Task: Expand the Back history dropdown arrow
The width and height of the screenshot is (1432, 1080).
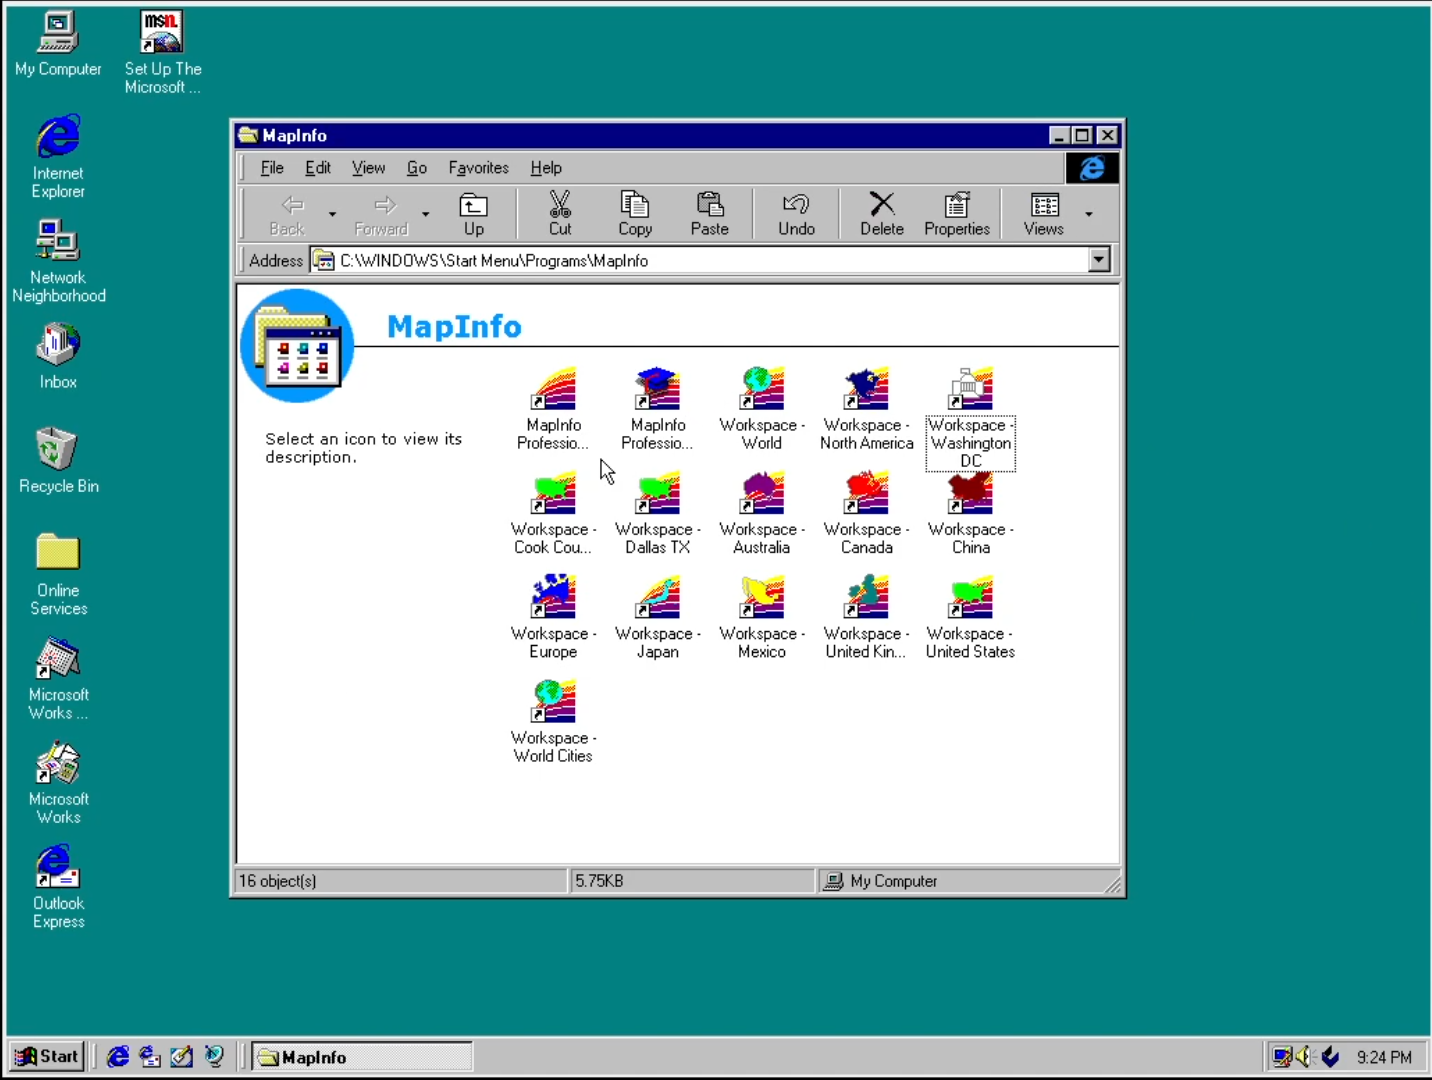Action: click(332, 214)
